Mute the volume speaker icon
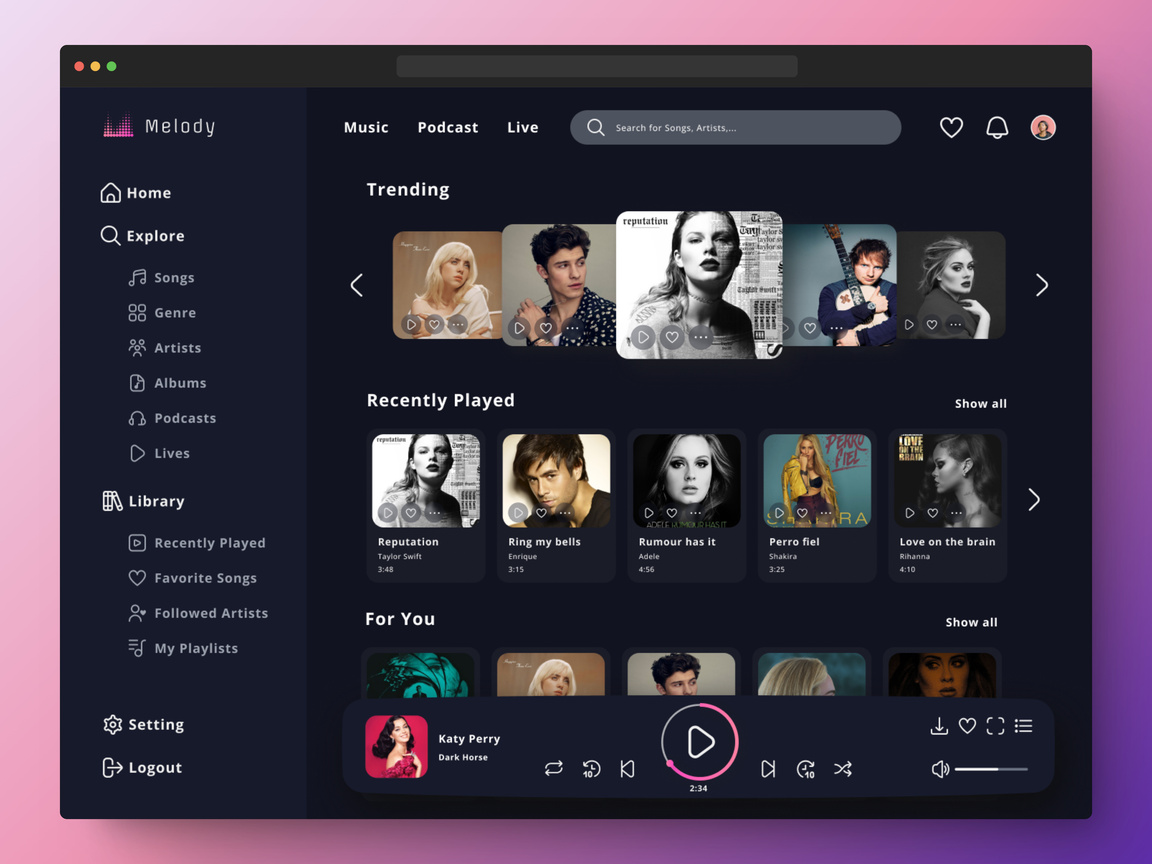The image size is (1152, 864). coord(940,769)
